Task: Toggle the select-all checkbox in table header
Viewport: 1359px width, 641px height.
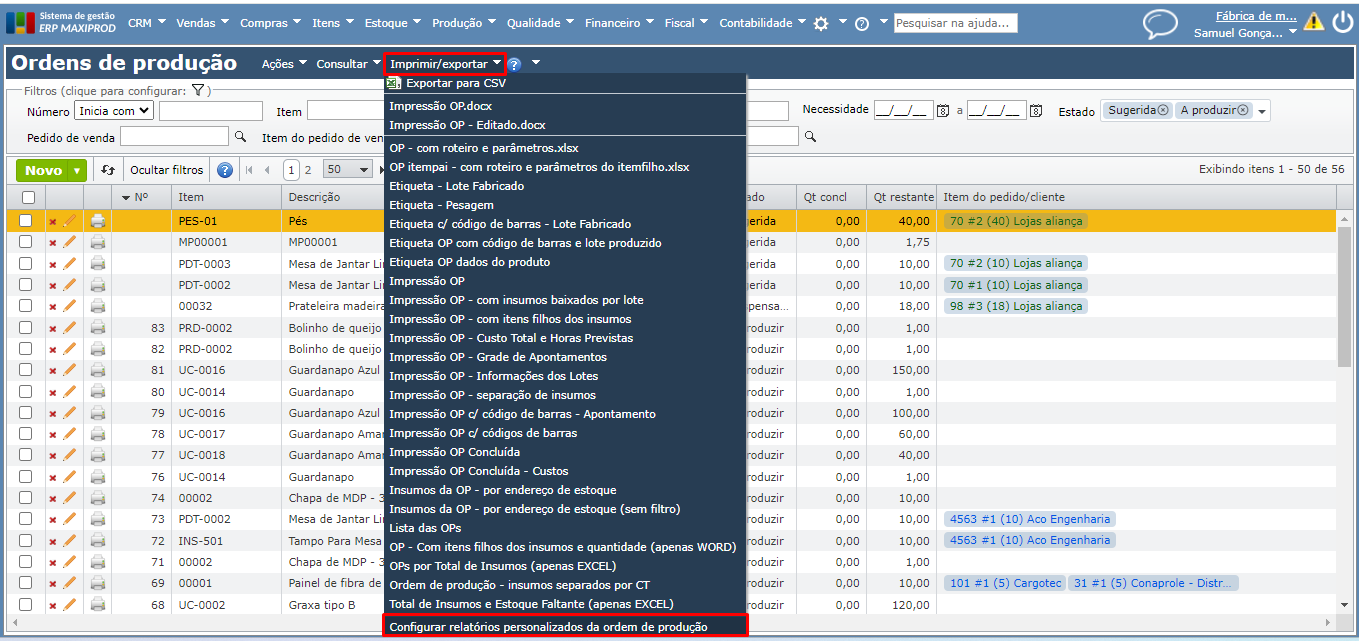Action: tap(27, 198)
